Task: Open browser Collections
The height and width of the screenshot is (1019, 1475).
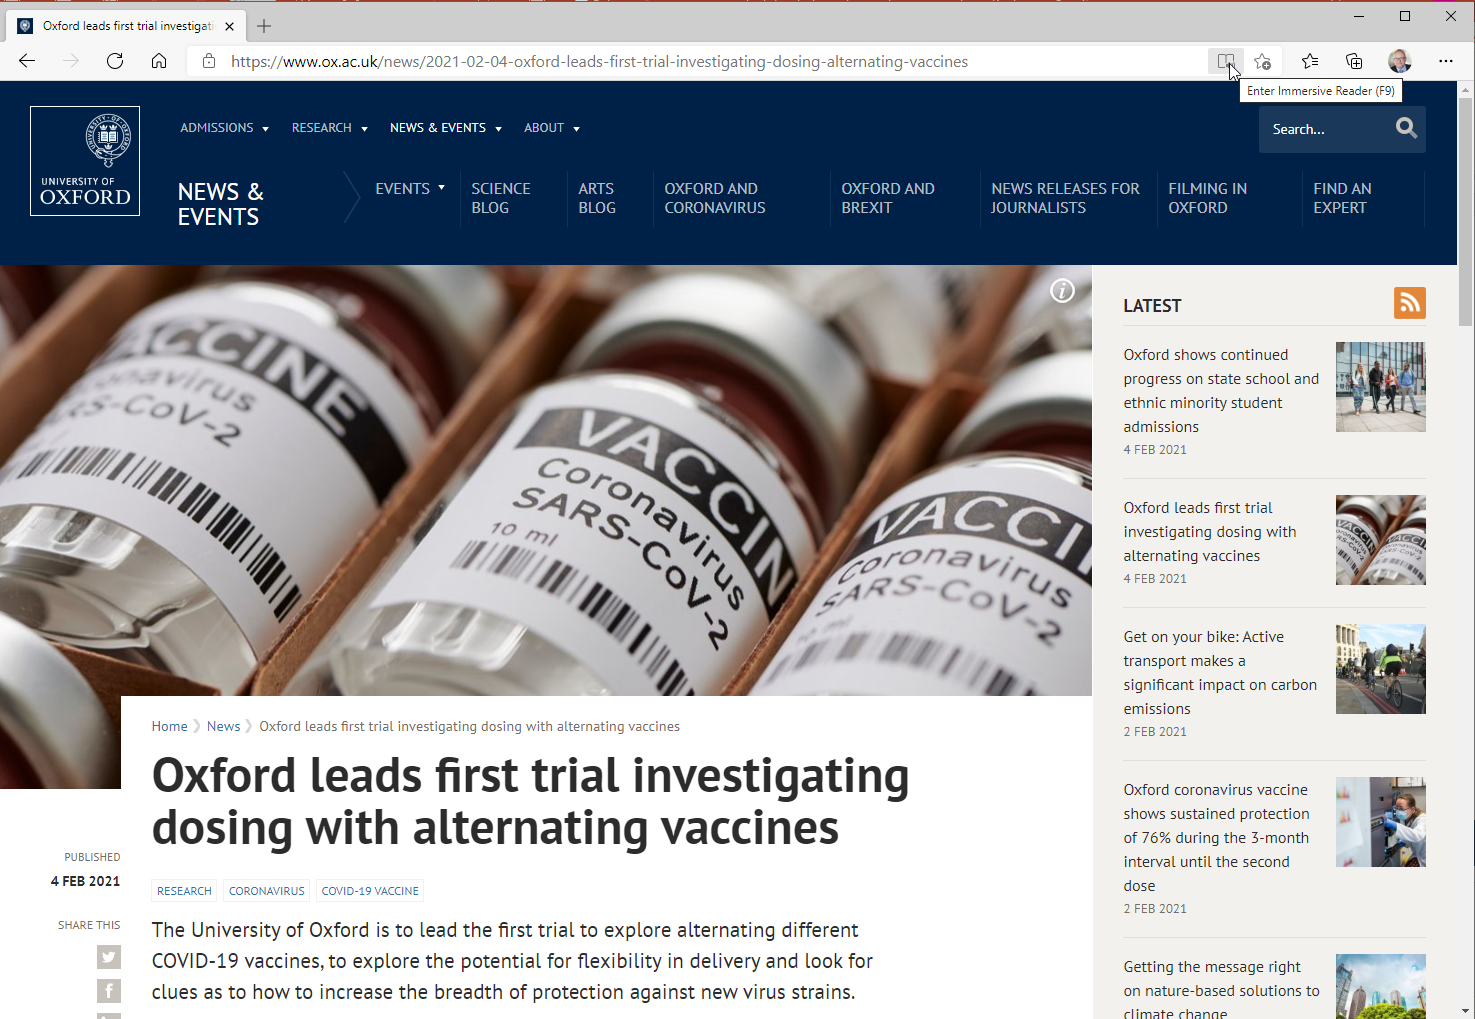Action: 1354,61
